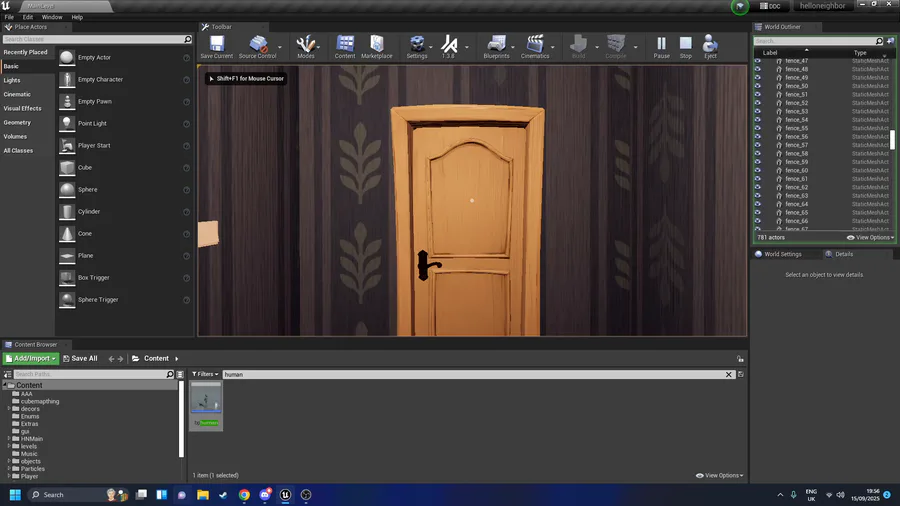Image resolution: width=900 pixels, height=506 pixels.
Task: Open the Help menu
Action: pos(77,17)
